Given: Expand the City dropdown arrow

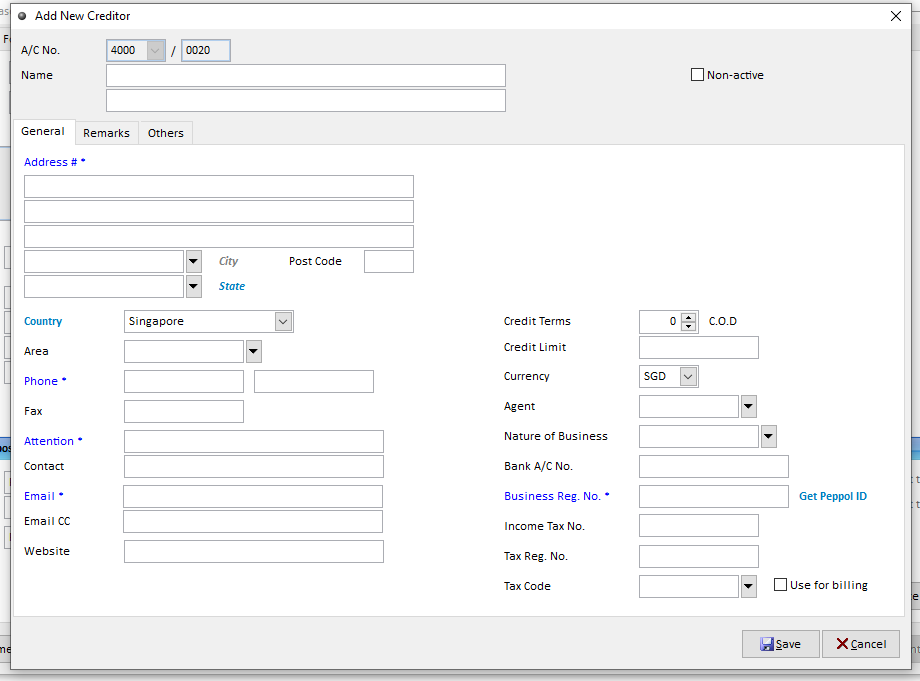Looking at the screenshot, I should [194, 262].
